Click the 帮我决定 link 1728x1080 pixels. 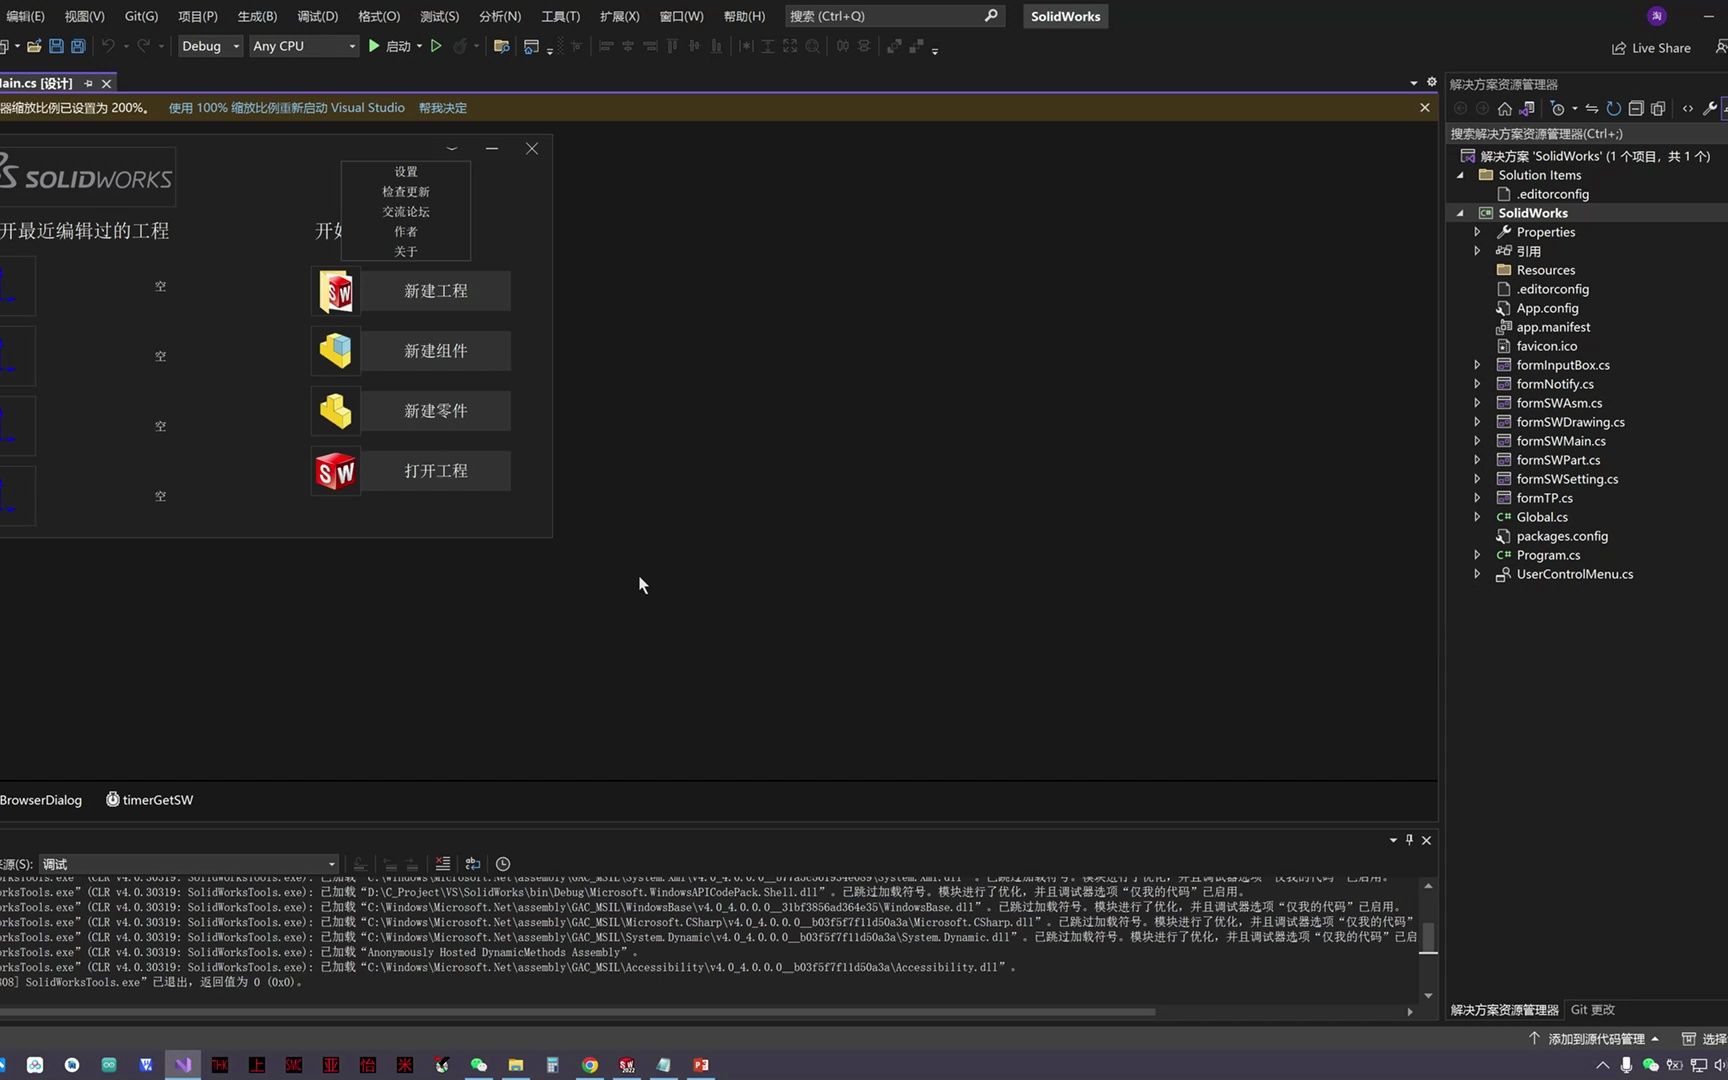point(443,108)
